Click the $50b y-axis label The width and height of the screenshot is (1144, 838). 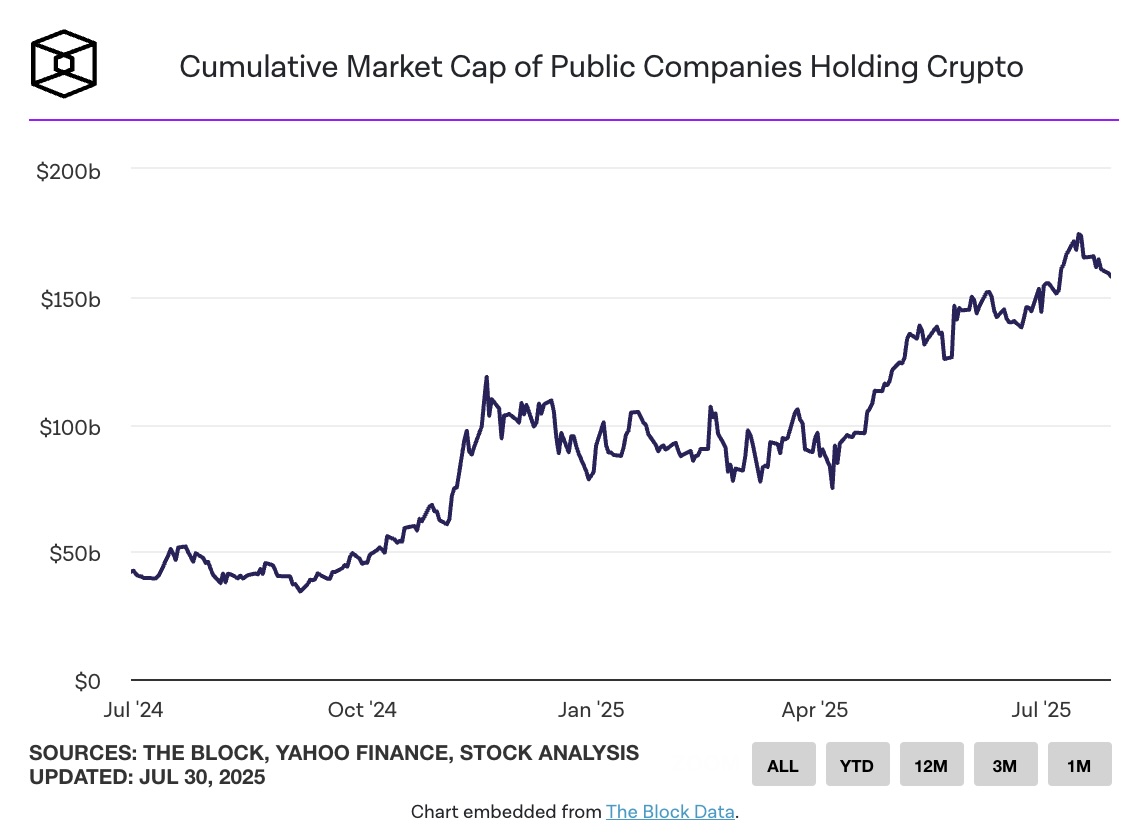74,554
